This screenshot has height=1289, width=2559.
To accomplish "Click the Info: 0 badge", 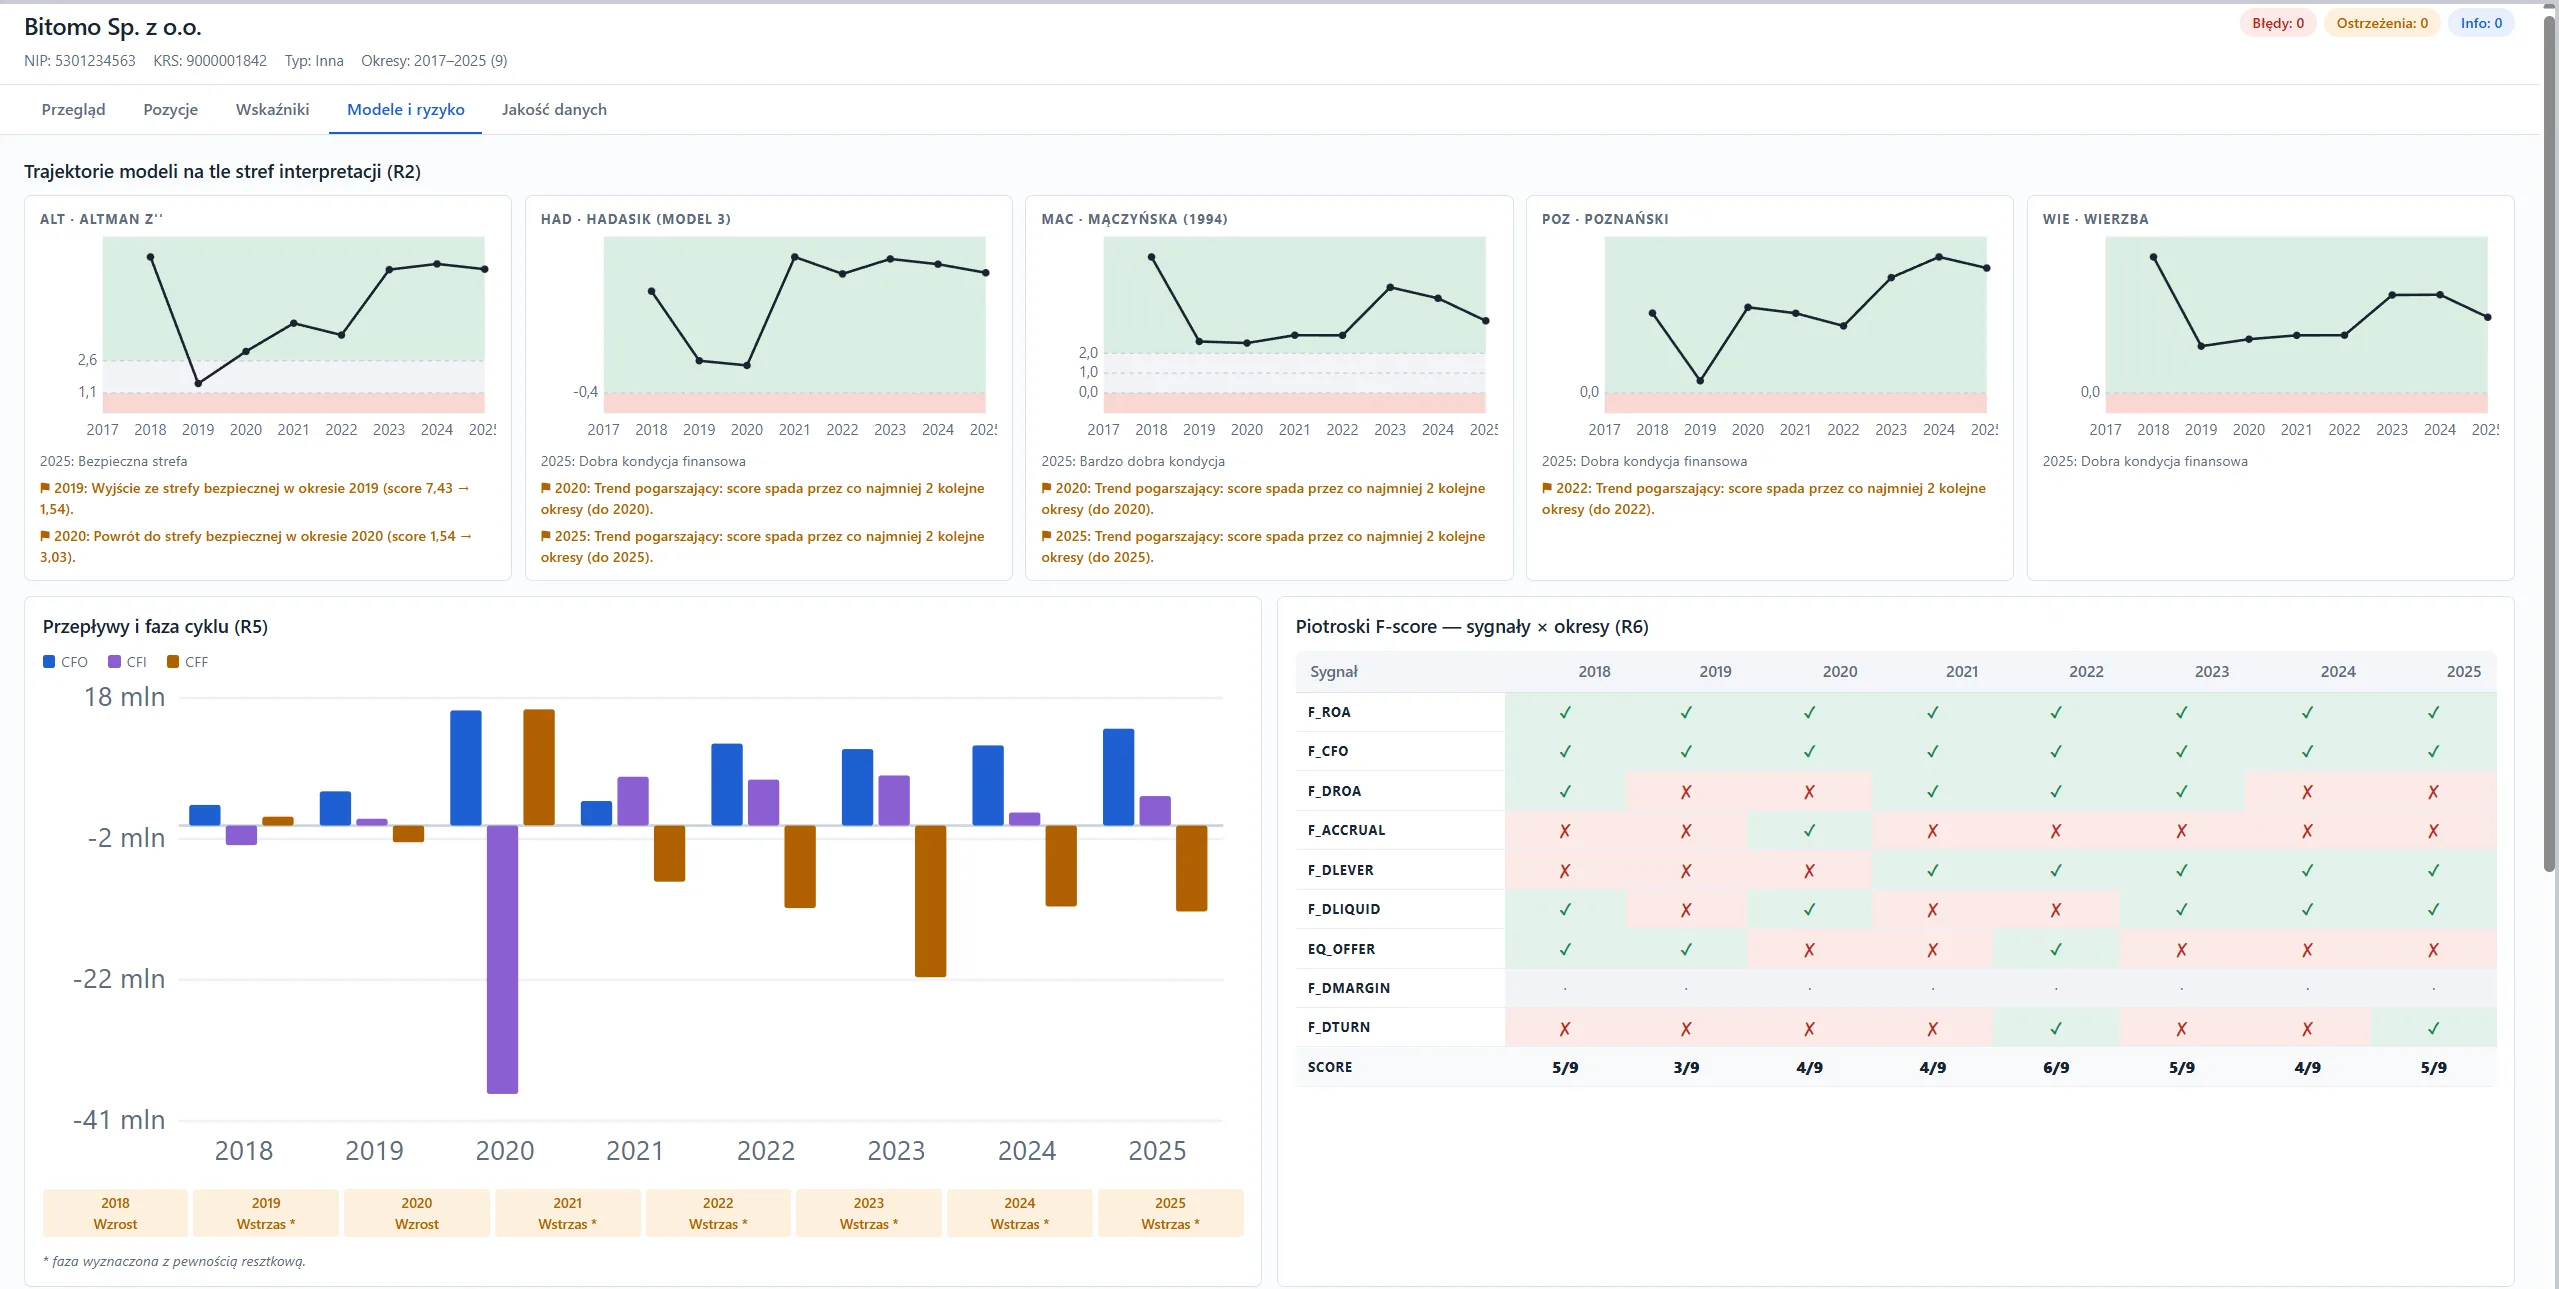I will (x=2481, y=23).
